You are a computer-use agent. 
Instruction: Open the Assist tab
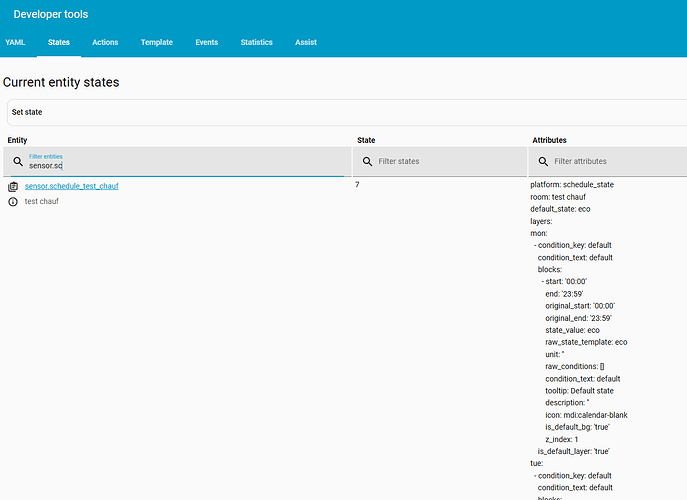(x=306, y=43)
